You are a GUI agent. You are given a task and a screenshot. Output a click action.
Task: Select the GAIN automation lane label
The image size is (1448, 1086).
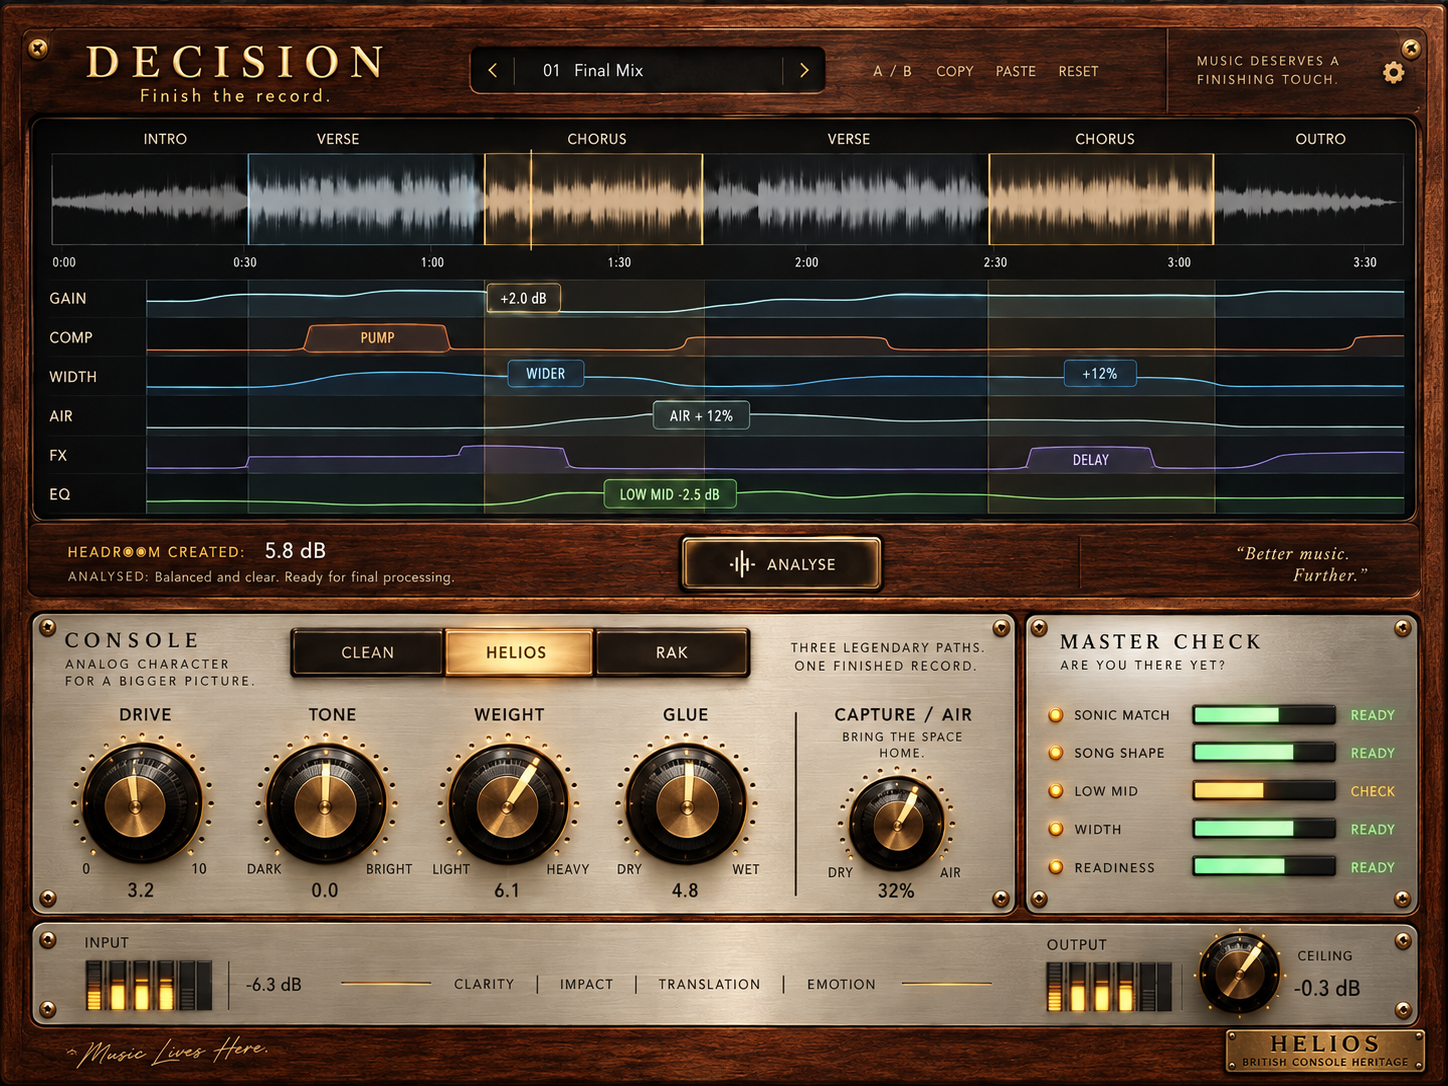pos(68,298)
